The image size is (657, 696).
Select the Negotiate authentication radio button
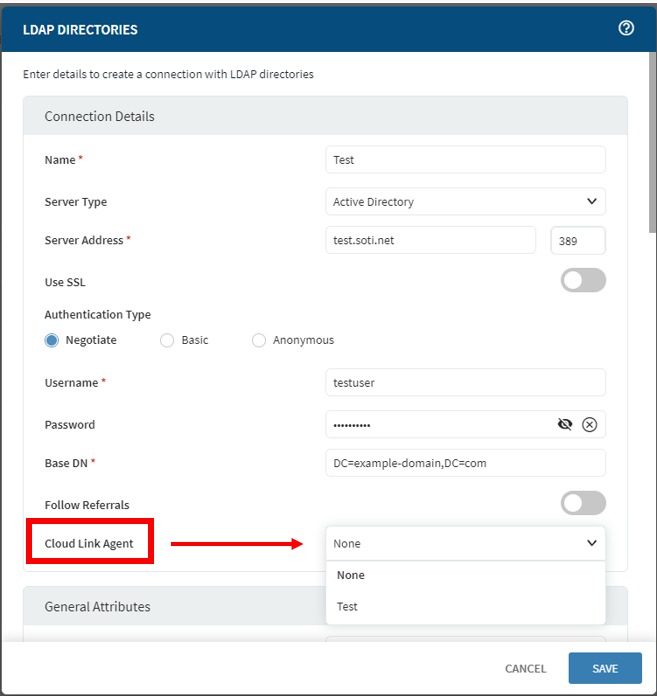pyautogui.click(x=52, y=340)
